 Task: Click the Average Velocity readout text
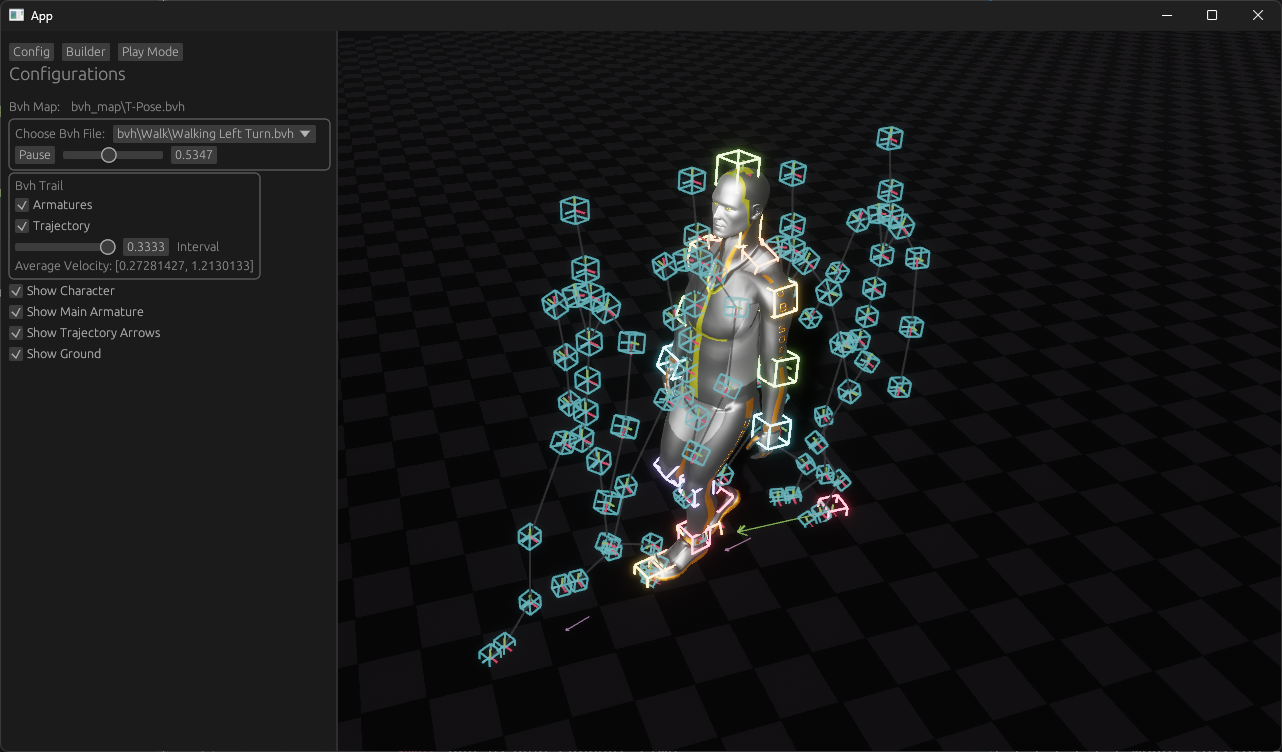coord(134,266)
